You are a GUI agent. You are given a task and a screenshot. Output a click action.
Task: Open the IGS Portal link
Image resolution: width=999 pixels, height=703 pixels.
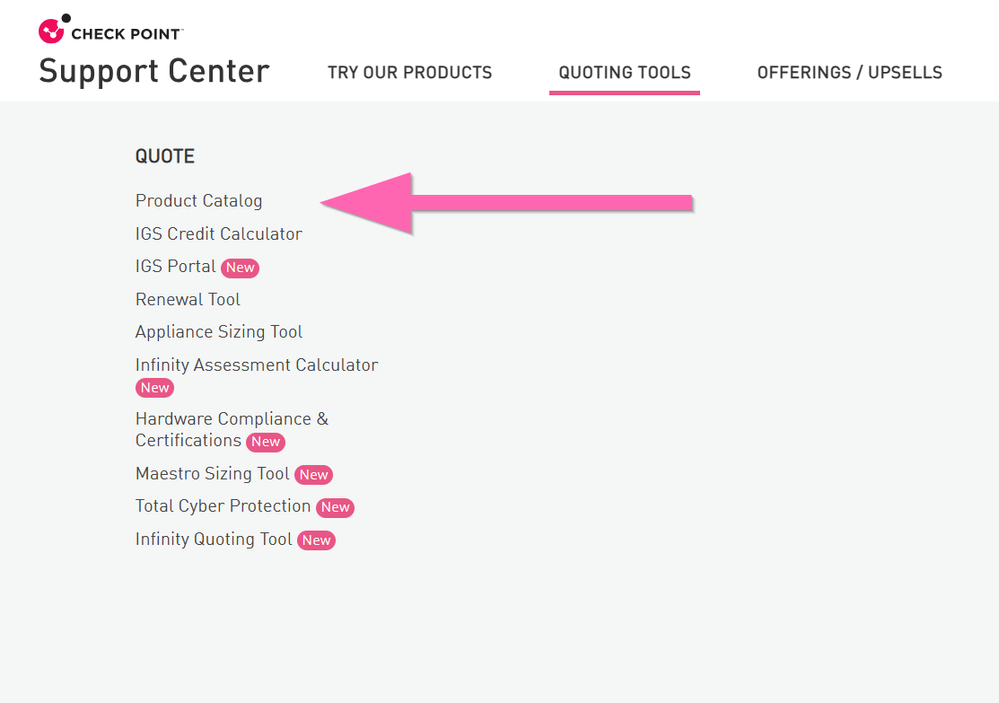176,267
